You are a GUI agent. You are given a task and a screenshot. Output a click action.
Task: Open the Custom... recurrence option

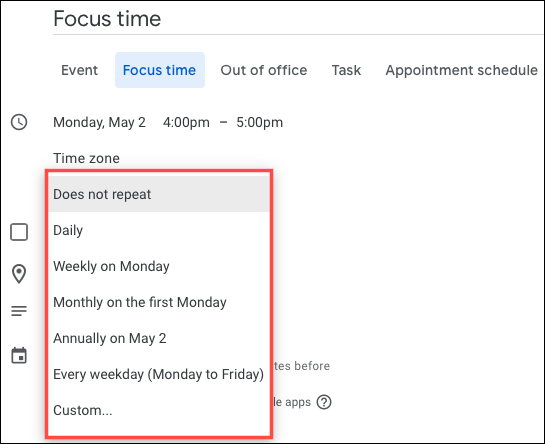159,410
